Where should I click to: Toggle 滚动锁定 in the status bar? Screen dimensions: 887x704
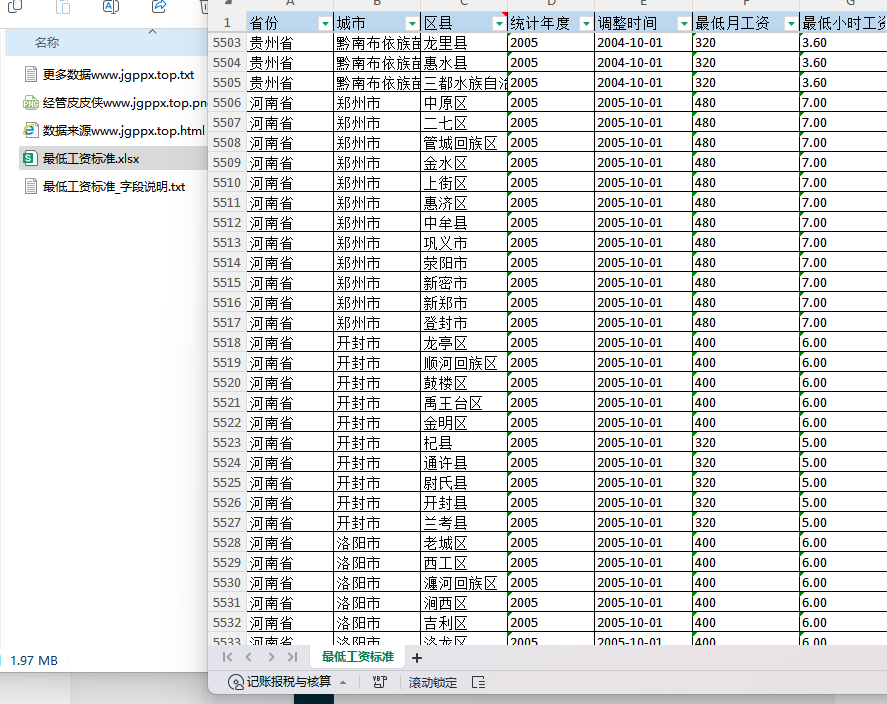[433, 683]
